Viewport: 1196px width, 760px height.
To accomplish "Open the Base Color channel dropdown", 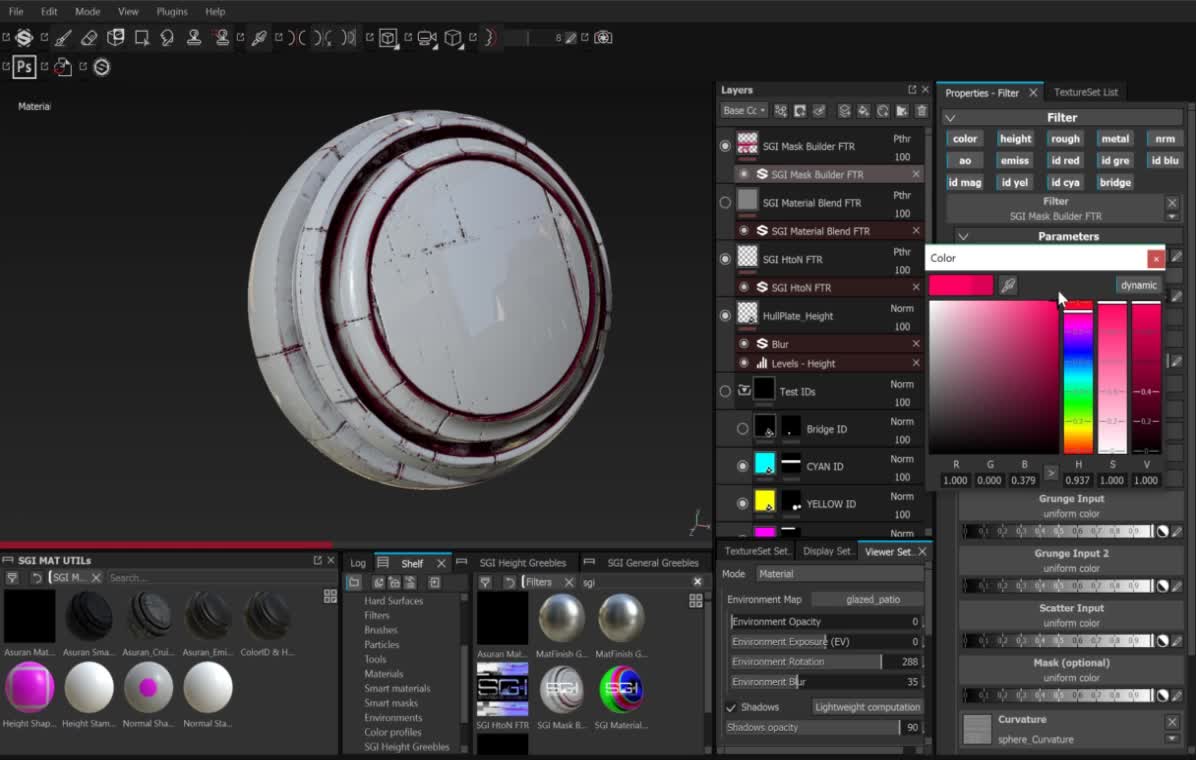I will click(x=744, y=111).
